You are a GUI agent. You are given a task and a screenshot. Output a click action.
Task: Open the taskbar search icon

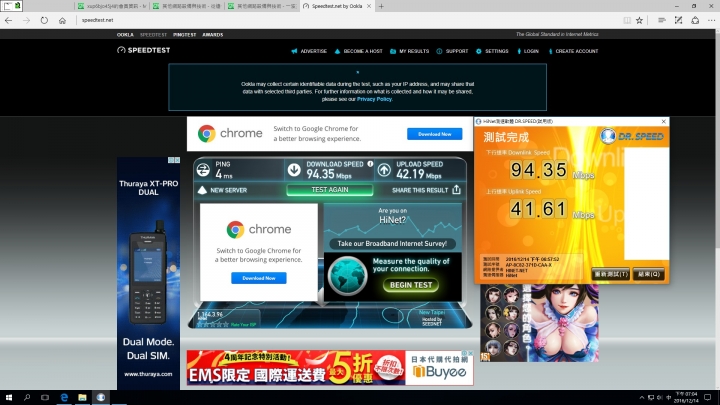pyautogui.click(x=27, y=398)
